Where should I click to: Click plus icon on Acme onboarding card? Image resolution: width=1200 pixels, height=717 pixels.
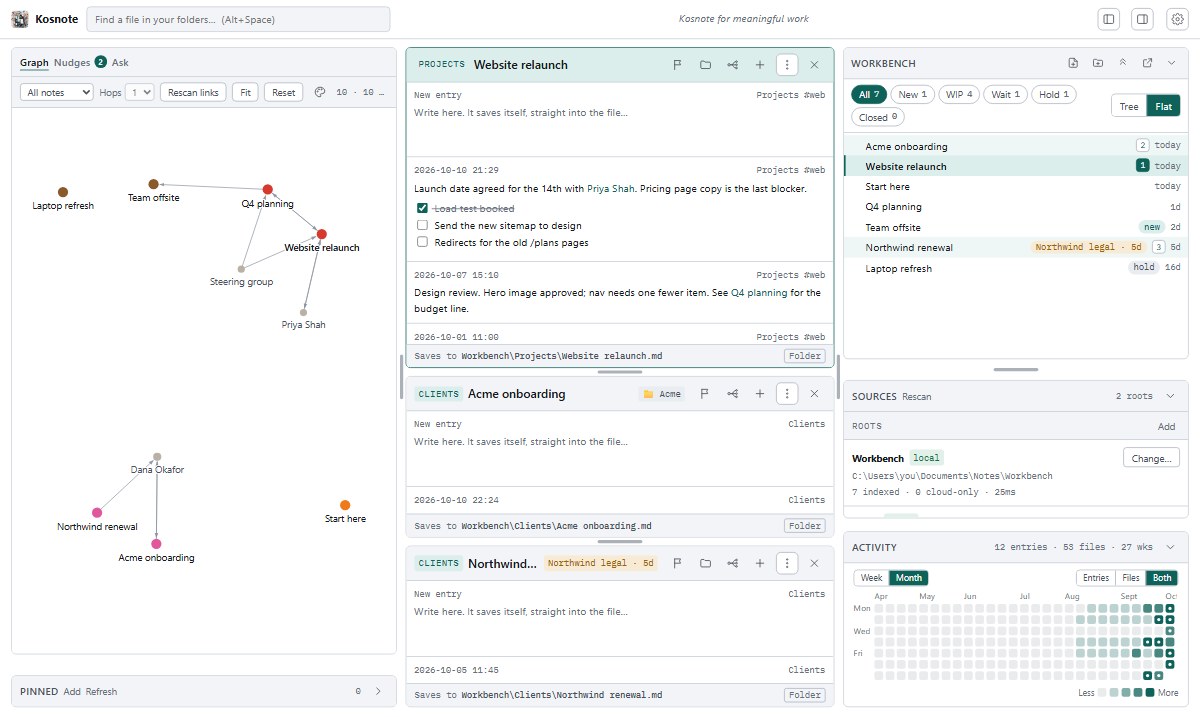760,394
